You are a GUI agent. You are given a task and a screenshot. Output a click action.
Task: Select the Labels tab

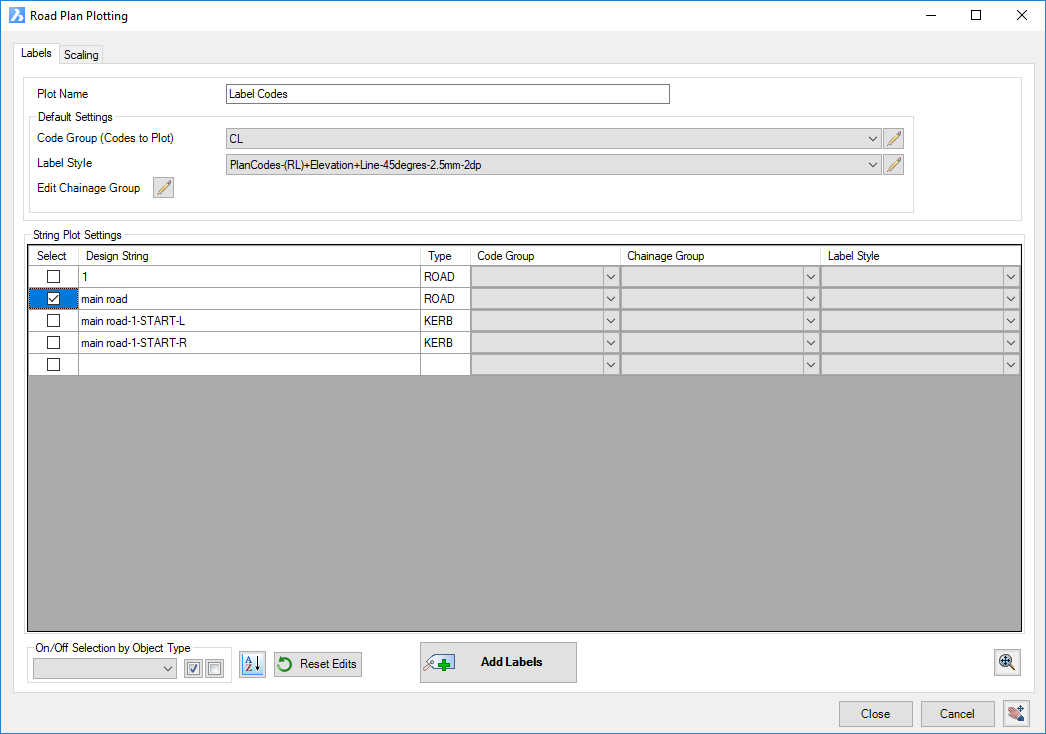click(x=36, y=53)
